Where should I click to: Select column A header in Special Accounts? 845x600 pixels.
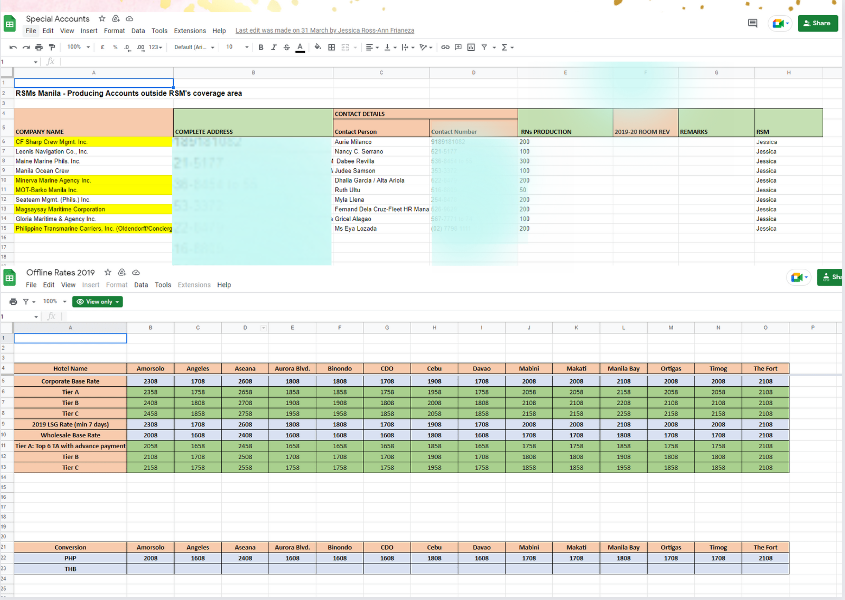(93, 73)
